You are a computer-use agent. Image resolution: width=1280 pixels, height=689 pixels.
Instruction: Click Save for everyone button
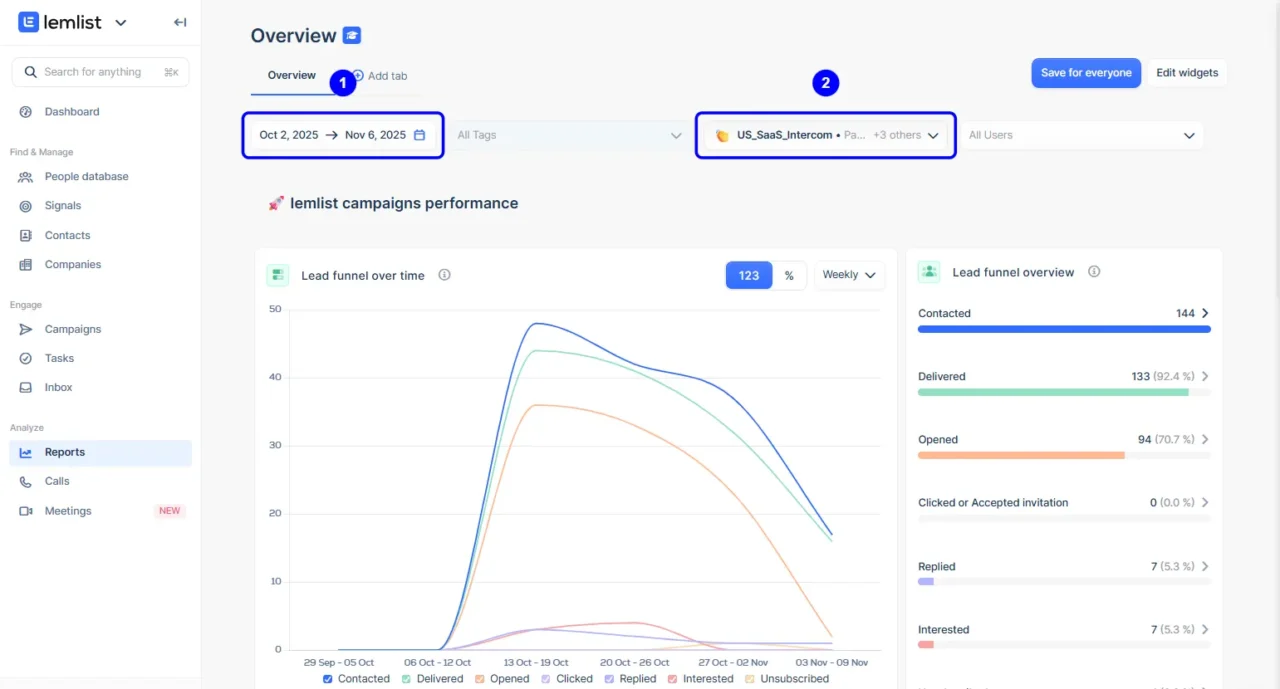pos(1086,73)
